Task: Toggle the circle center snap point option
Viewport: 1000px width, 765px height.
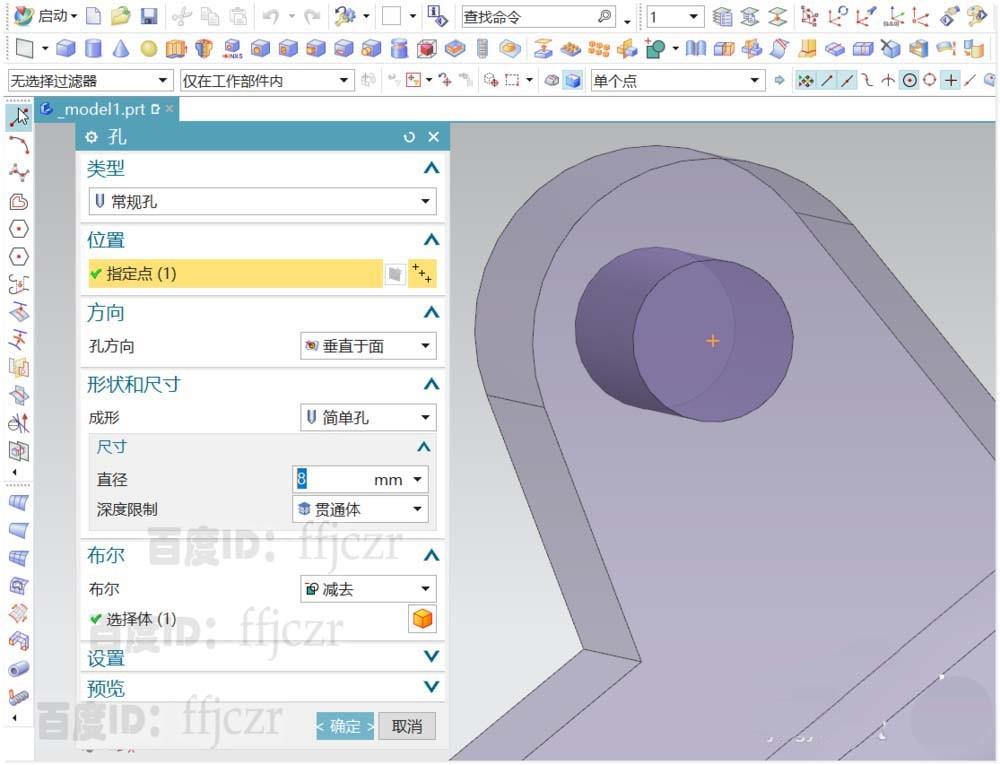Action: tap(911, 81)
